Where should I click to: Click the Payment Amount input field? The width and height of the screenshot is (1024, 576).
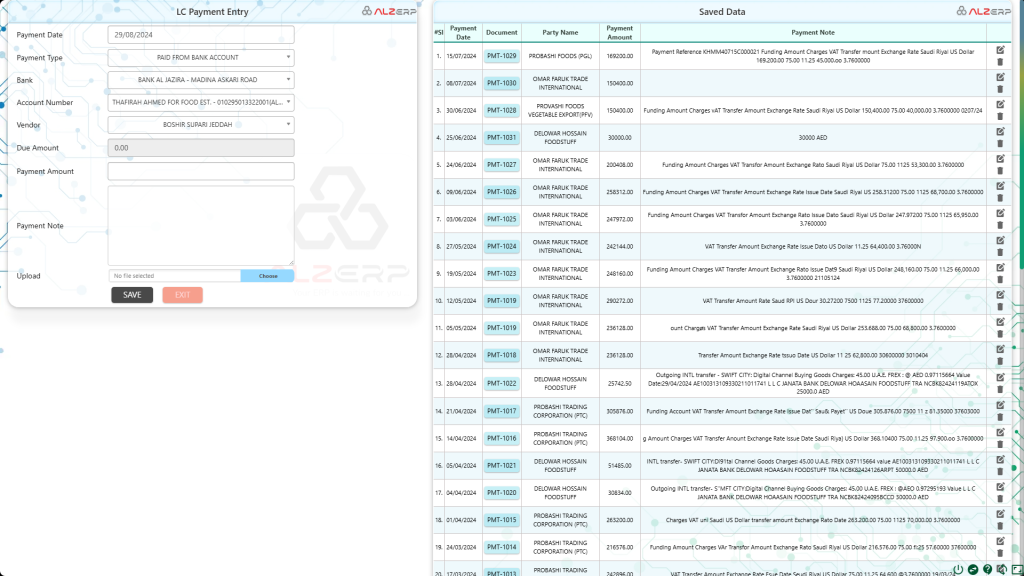[201, 171]
